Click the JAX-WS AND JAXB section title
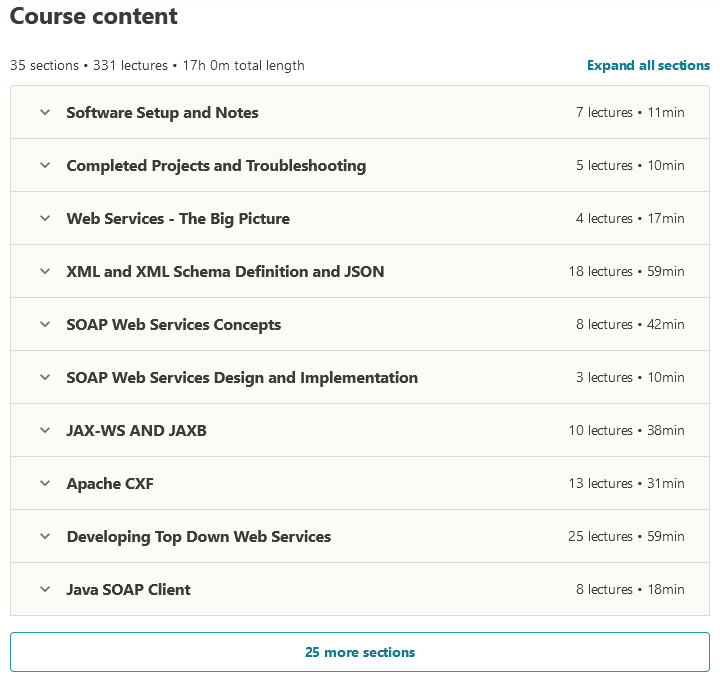Screen dimensions: 720x684 coord(136,430)
